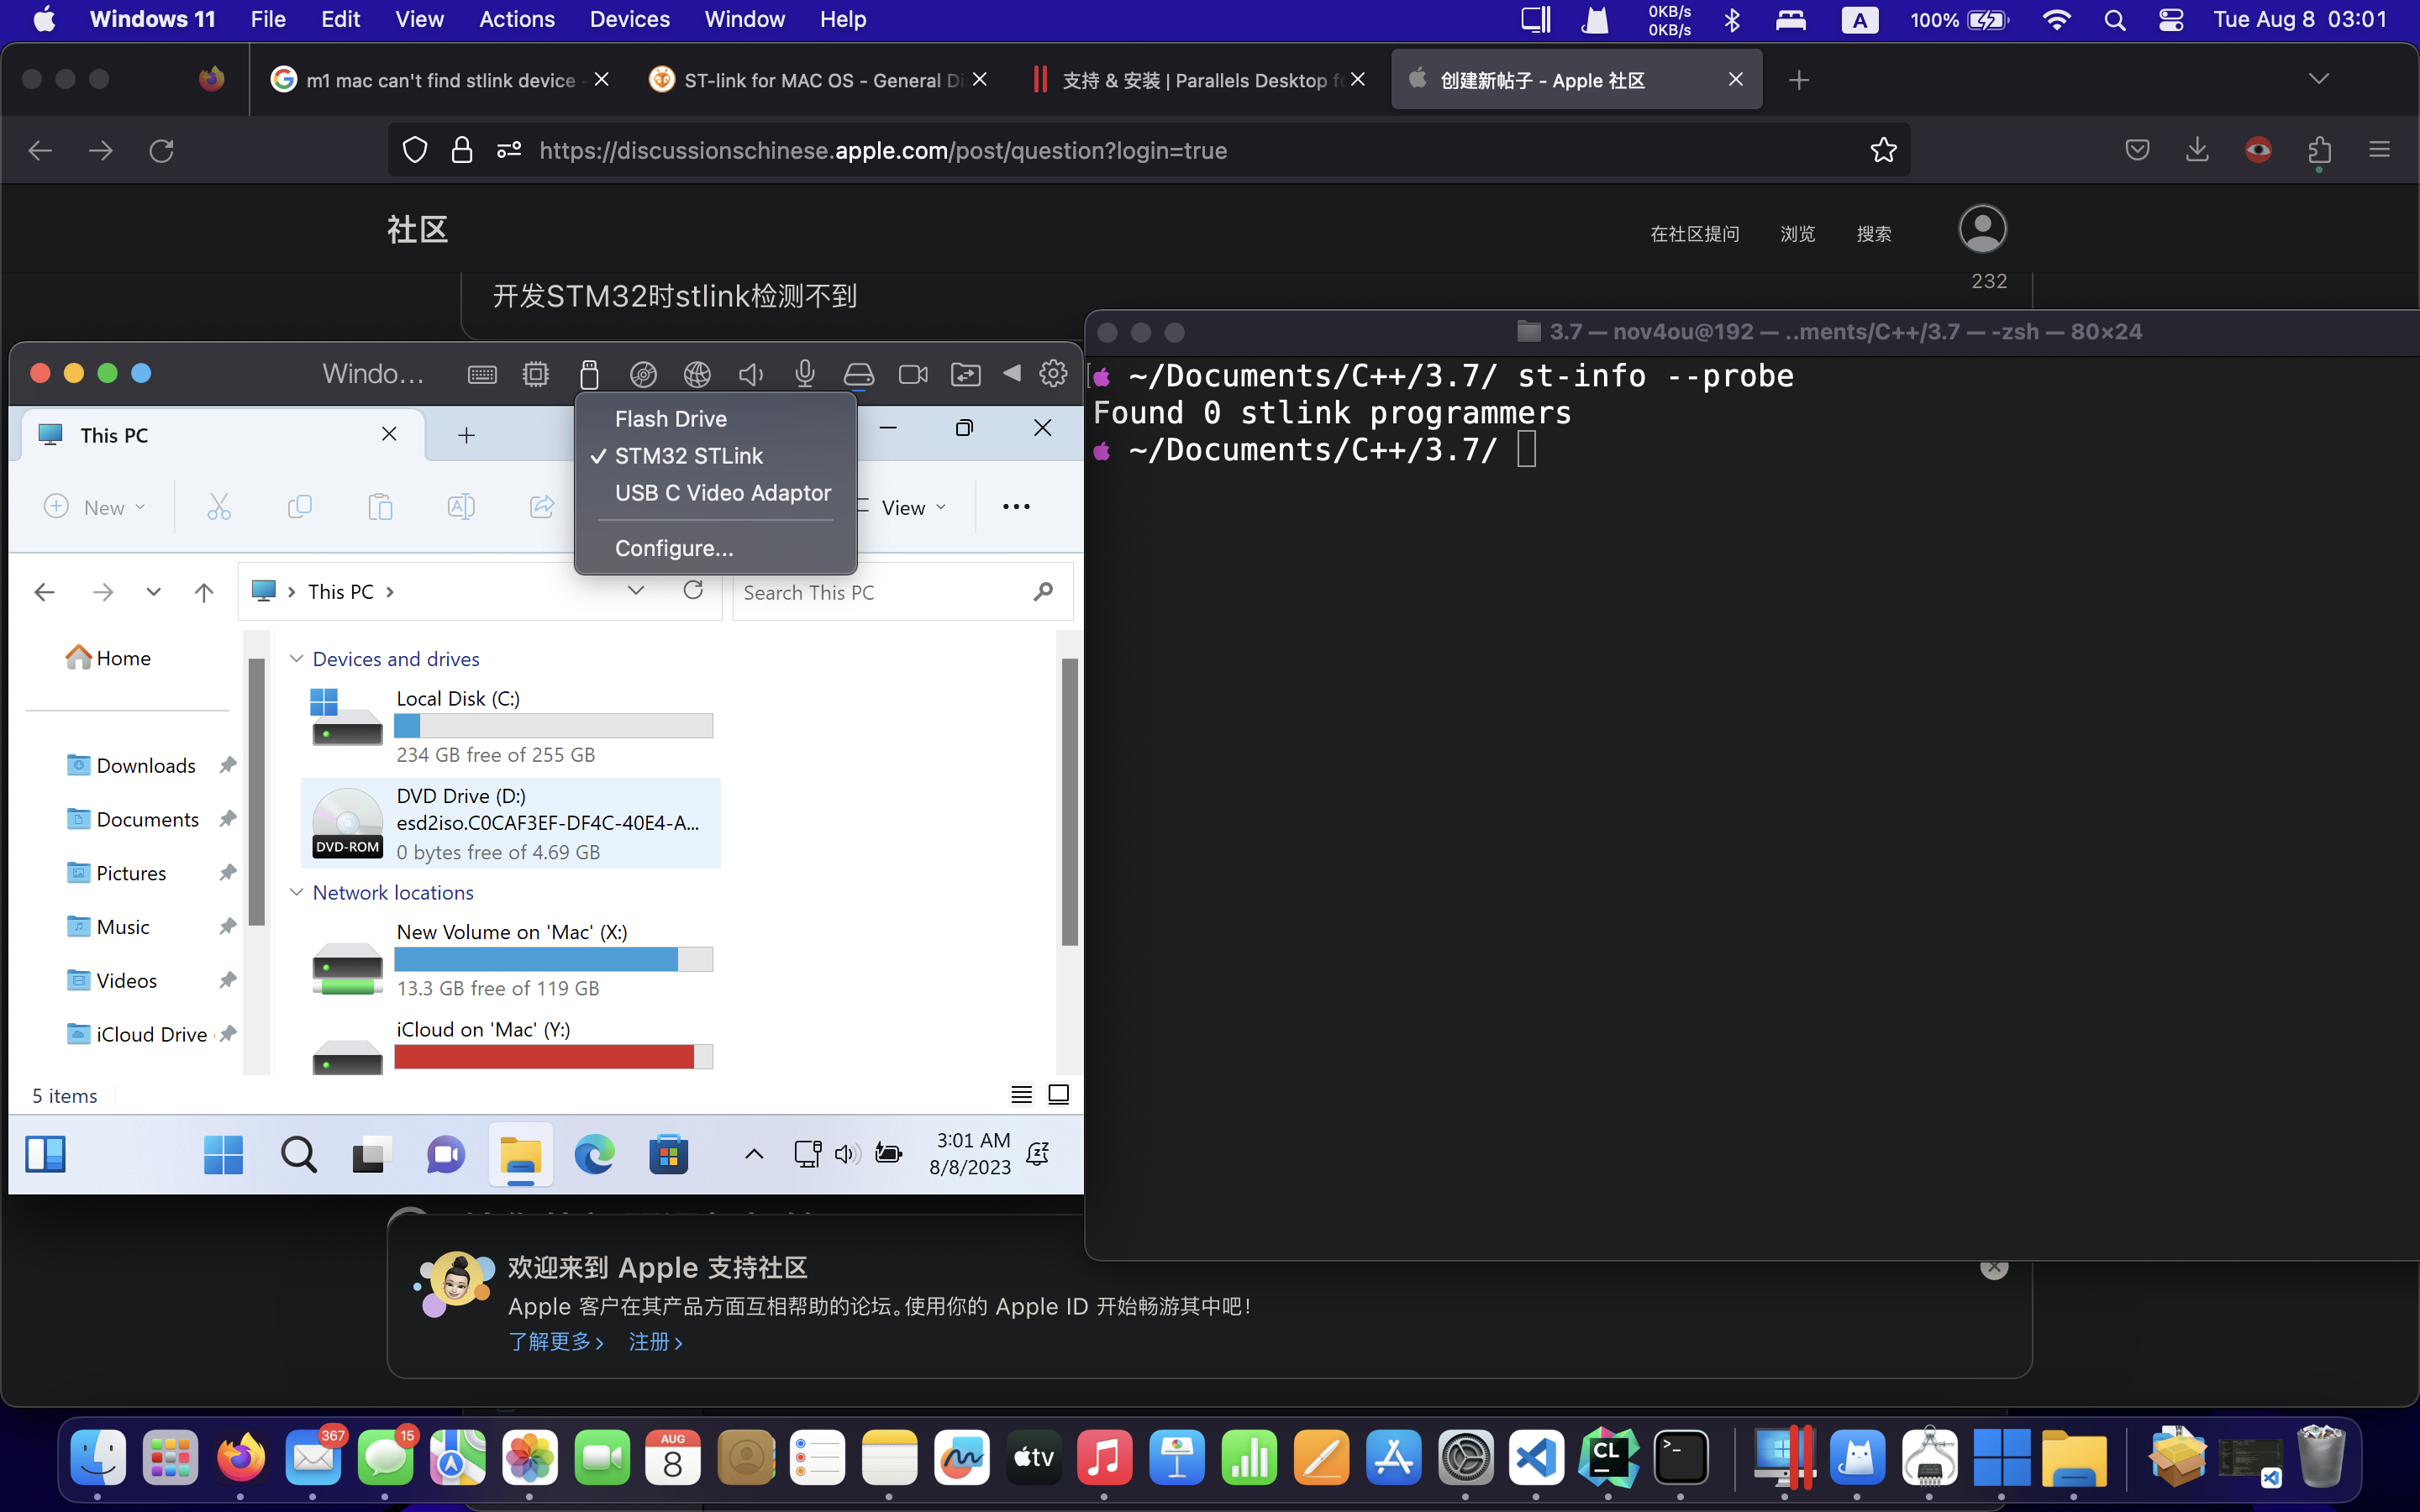Switch to ST-link for MAC OS tab
Viewport: 2420px width, 1512px height.
(810, 80)
